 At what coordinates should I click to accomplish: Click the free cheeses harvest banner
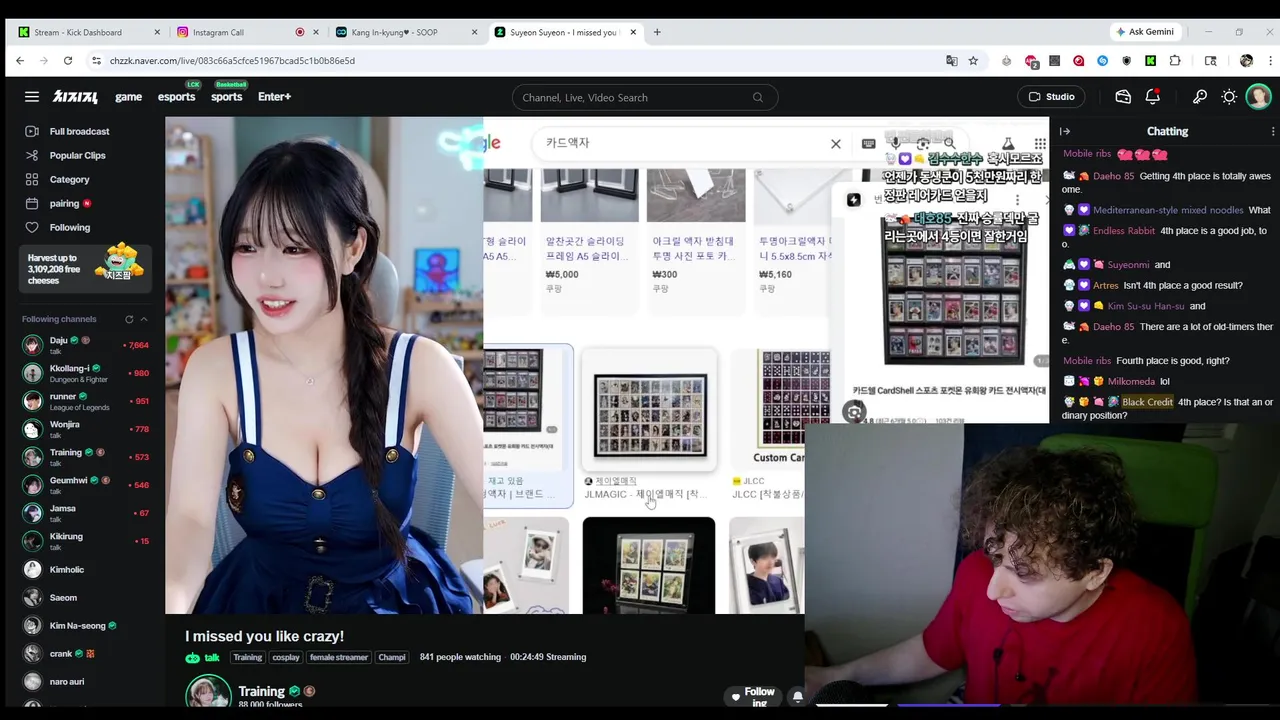(x=86, y=268)
